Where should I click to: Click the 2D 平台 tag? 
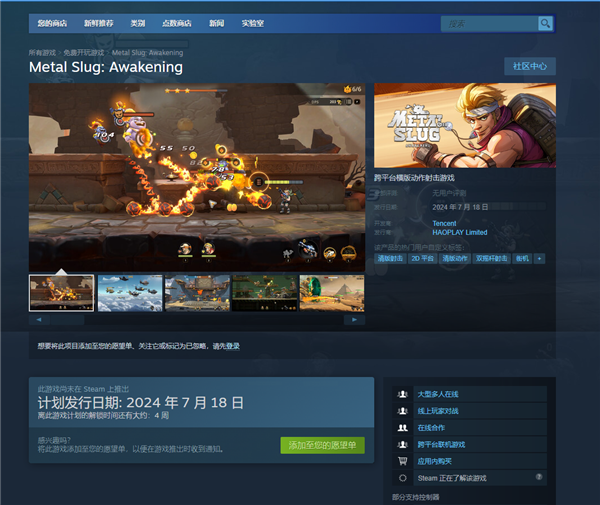422,259
